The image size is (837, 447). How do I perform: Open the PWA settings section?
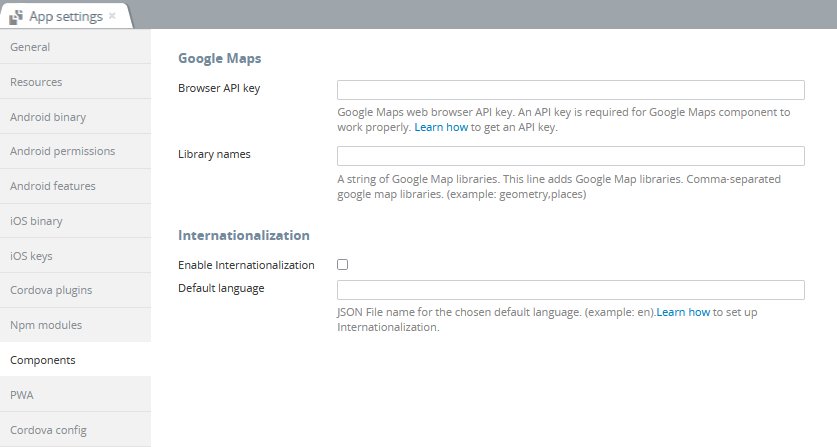75,395
